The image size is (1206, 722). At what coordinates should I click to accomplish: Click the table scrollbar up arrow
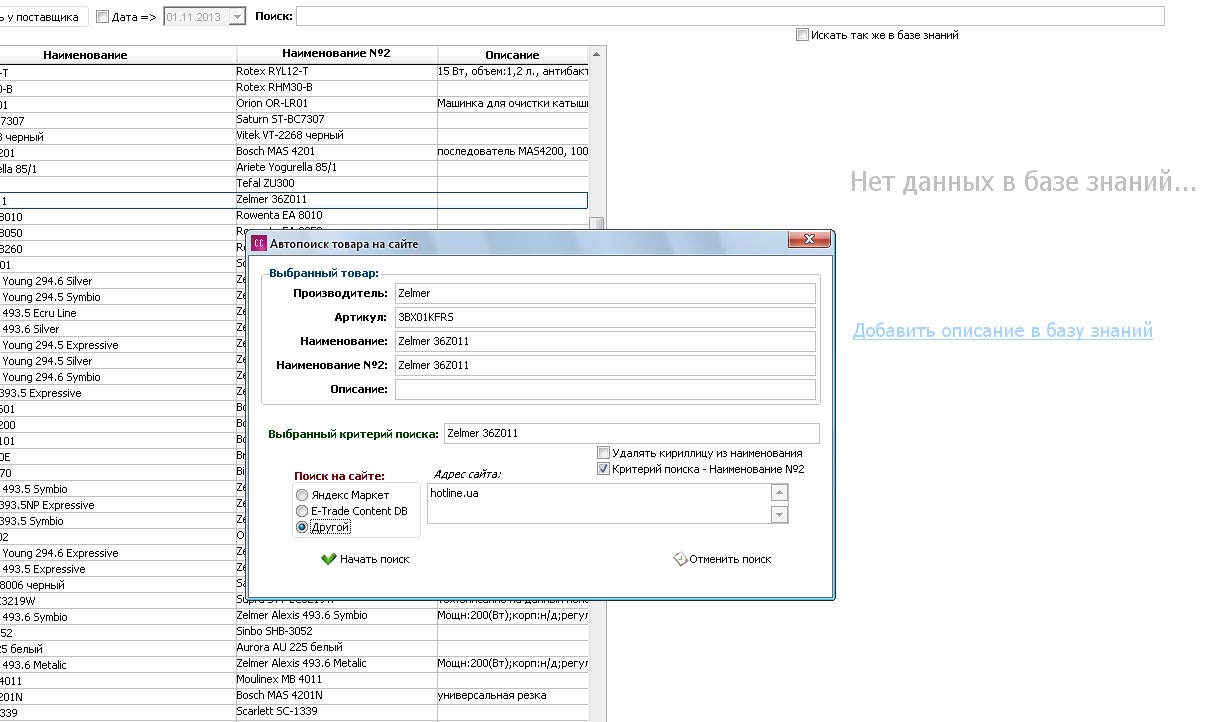tap(597, 54)
